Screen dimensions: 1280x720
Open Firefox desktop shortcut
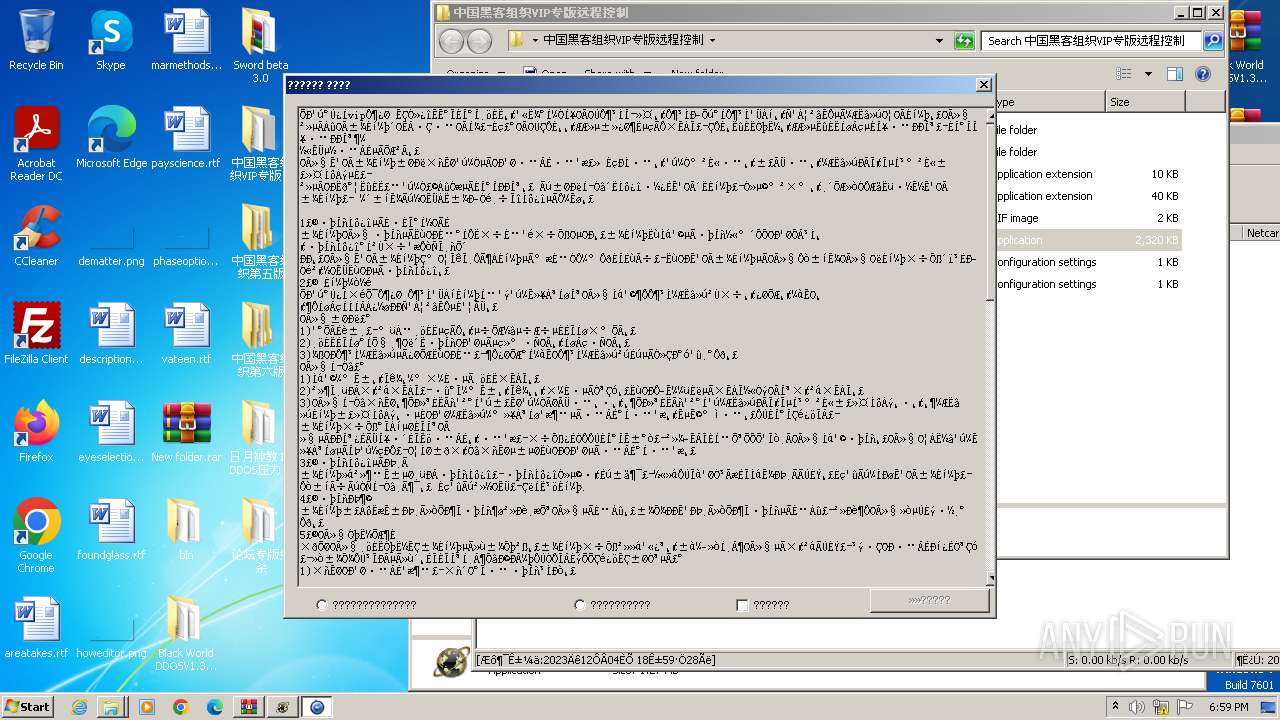[x=36, y=432]
